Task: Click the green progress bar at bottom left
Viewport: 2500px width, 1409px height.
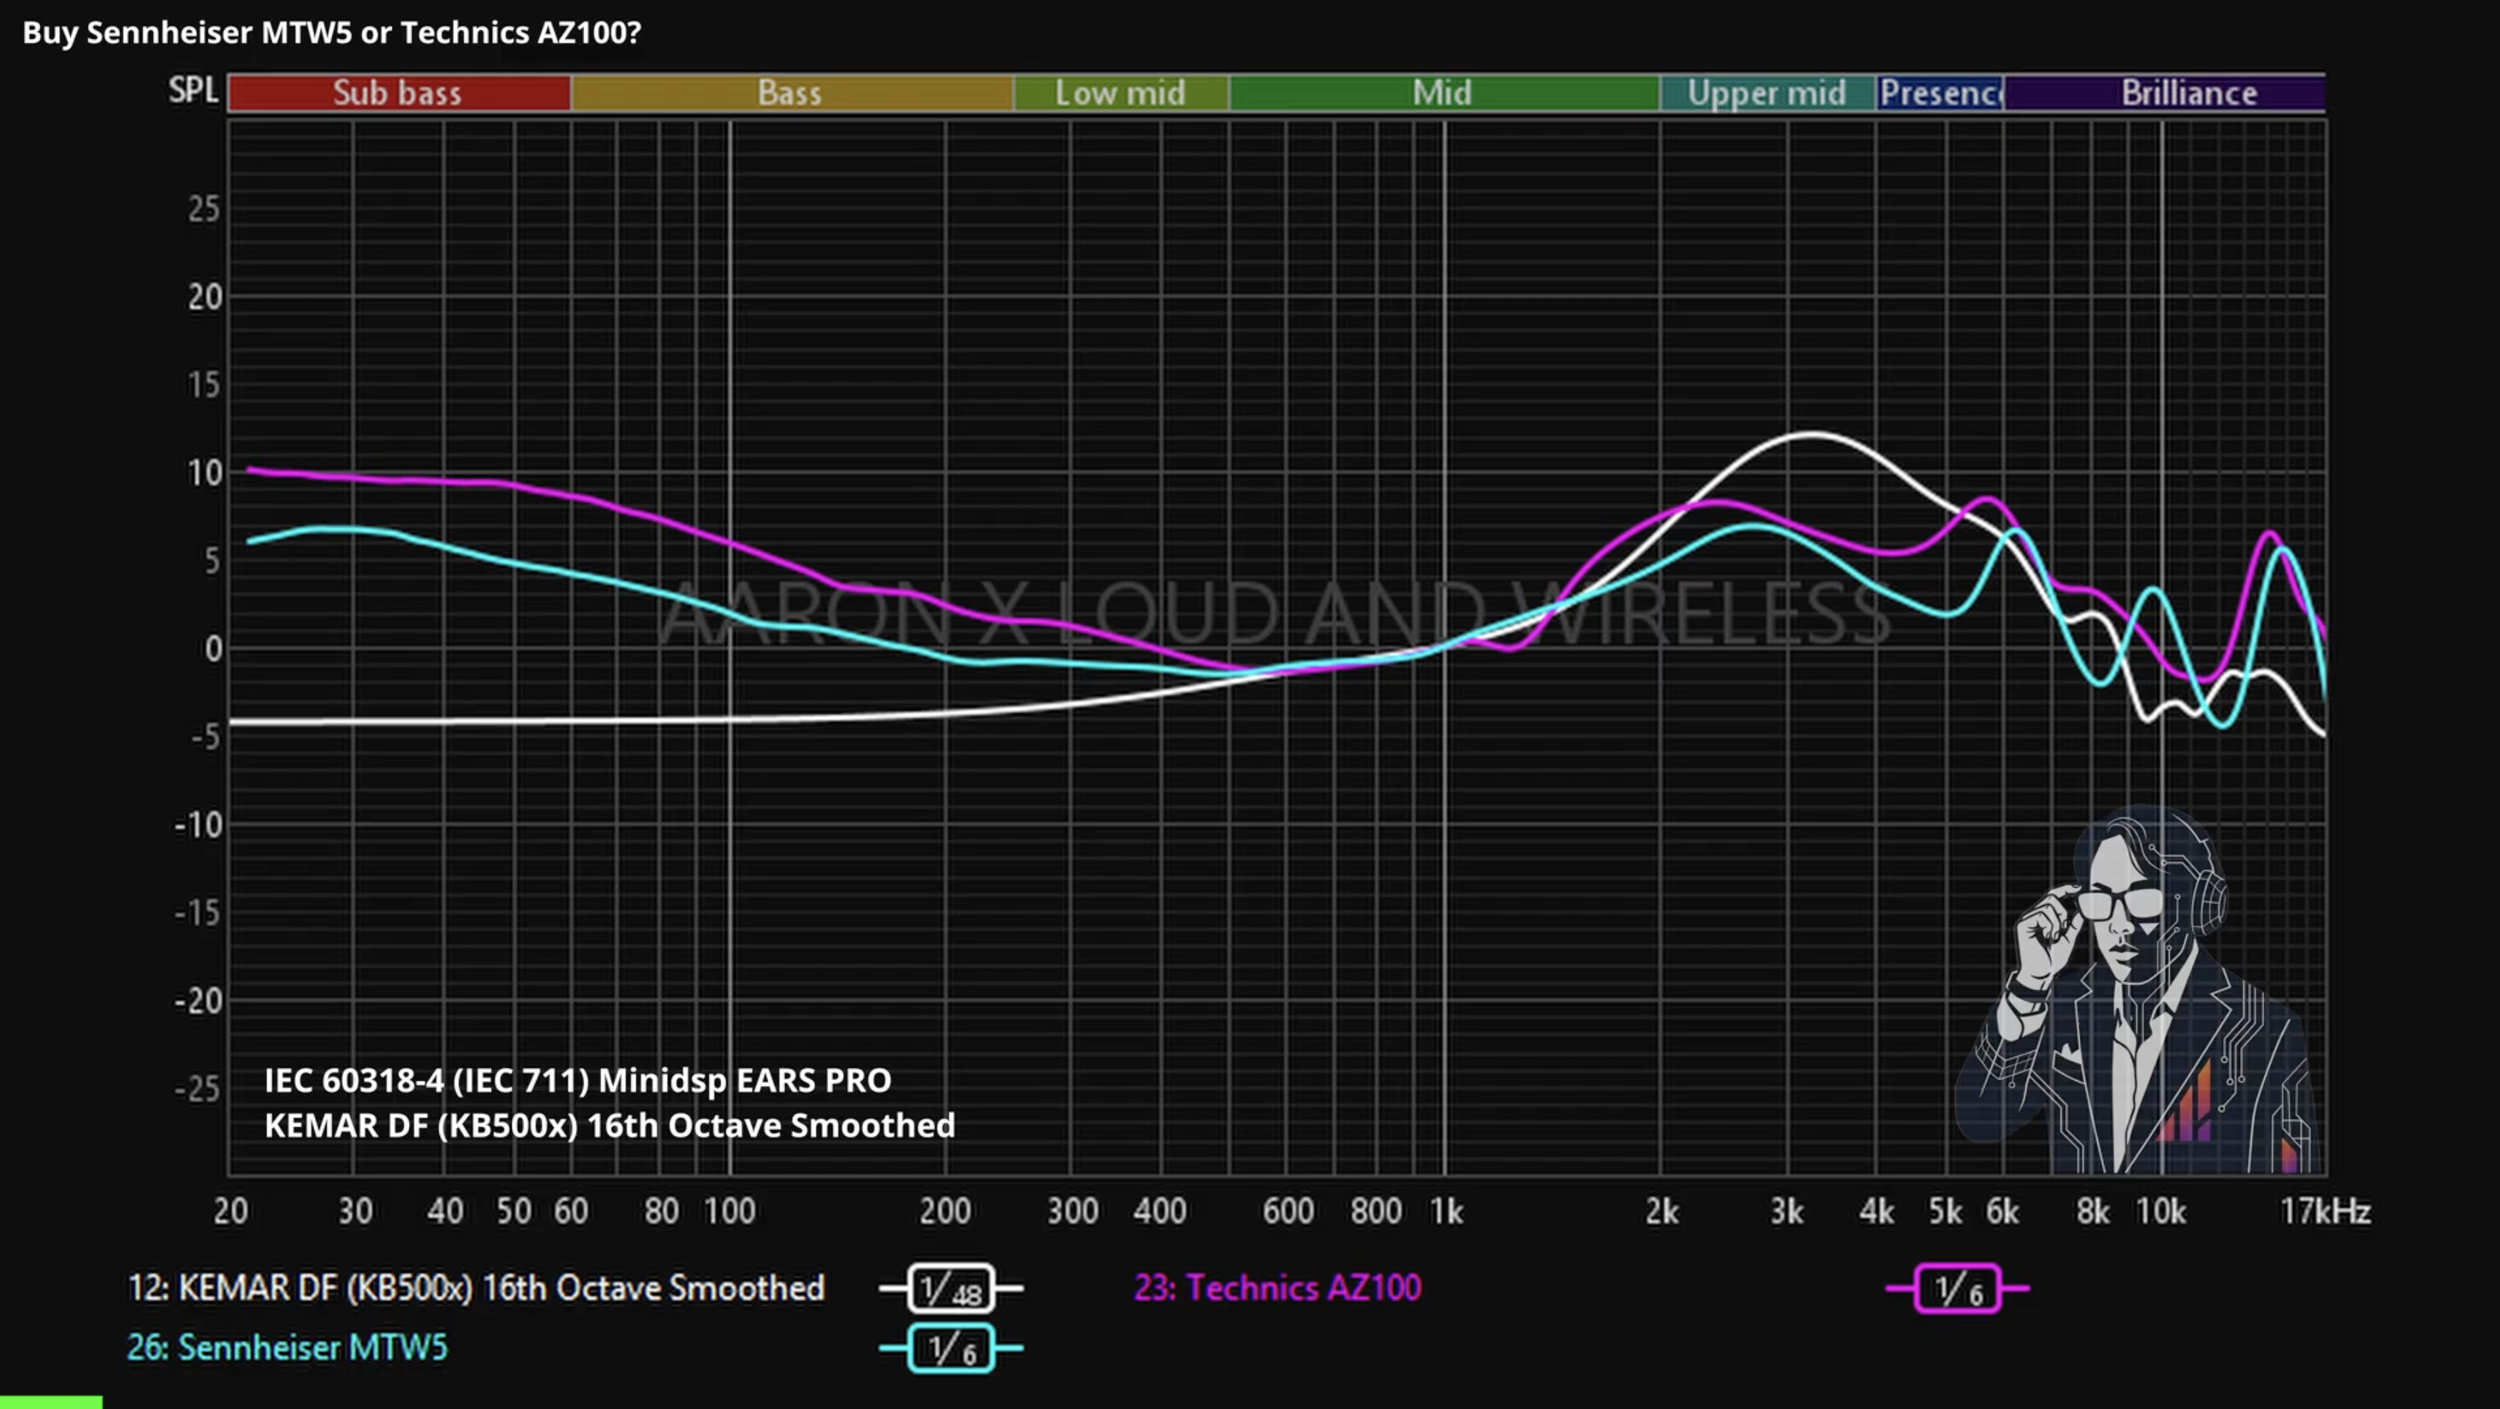Action: [x=51, y=1403]
